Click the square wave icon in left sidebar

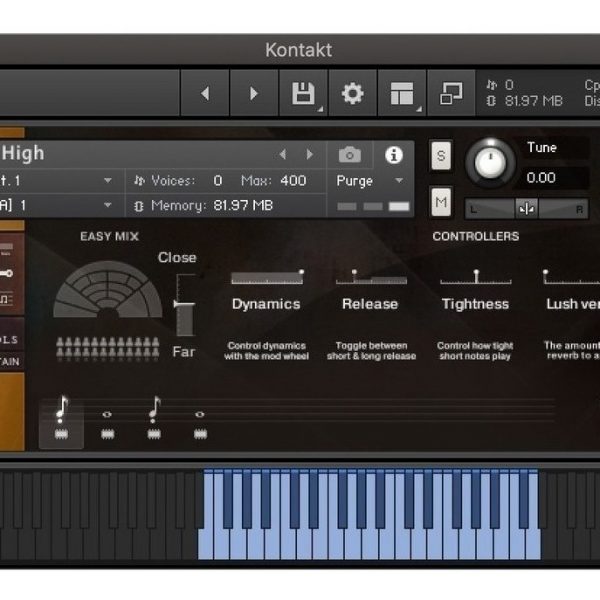coord(6,298)
